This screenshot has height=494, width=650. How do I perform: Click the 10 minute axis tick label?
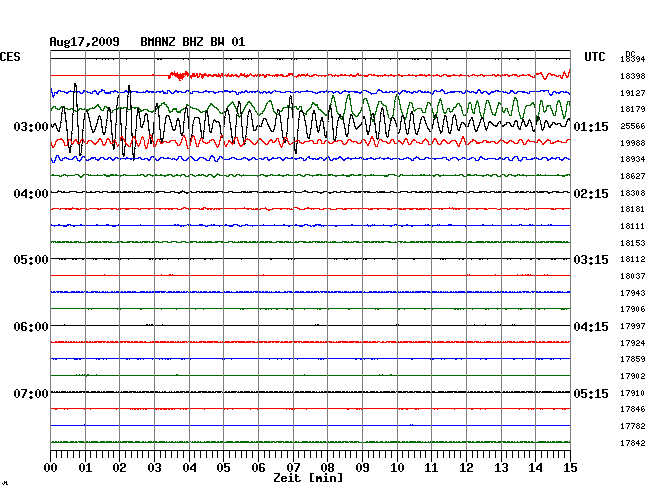397,468
